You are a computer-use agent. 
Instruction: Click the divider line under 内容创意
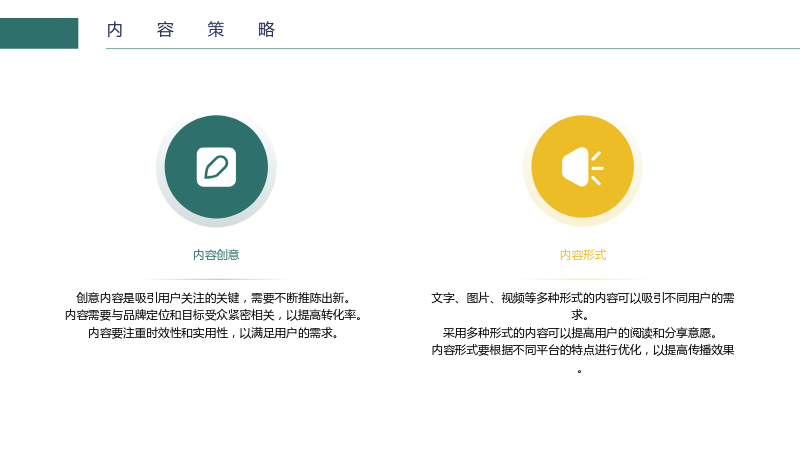[x=216, y=279]
